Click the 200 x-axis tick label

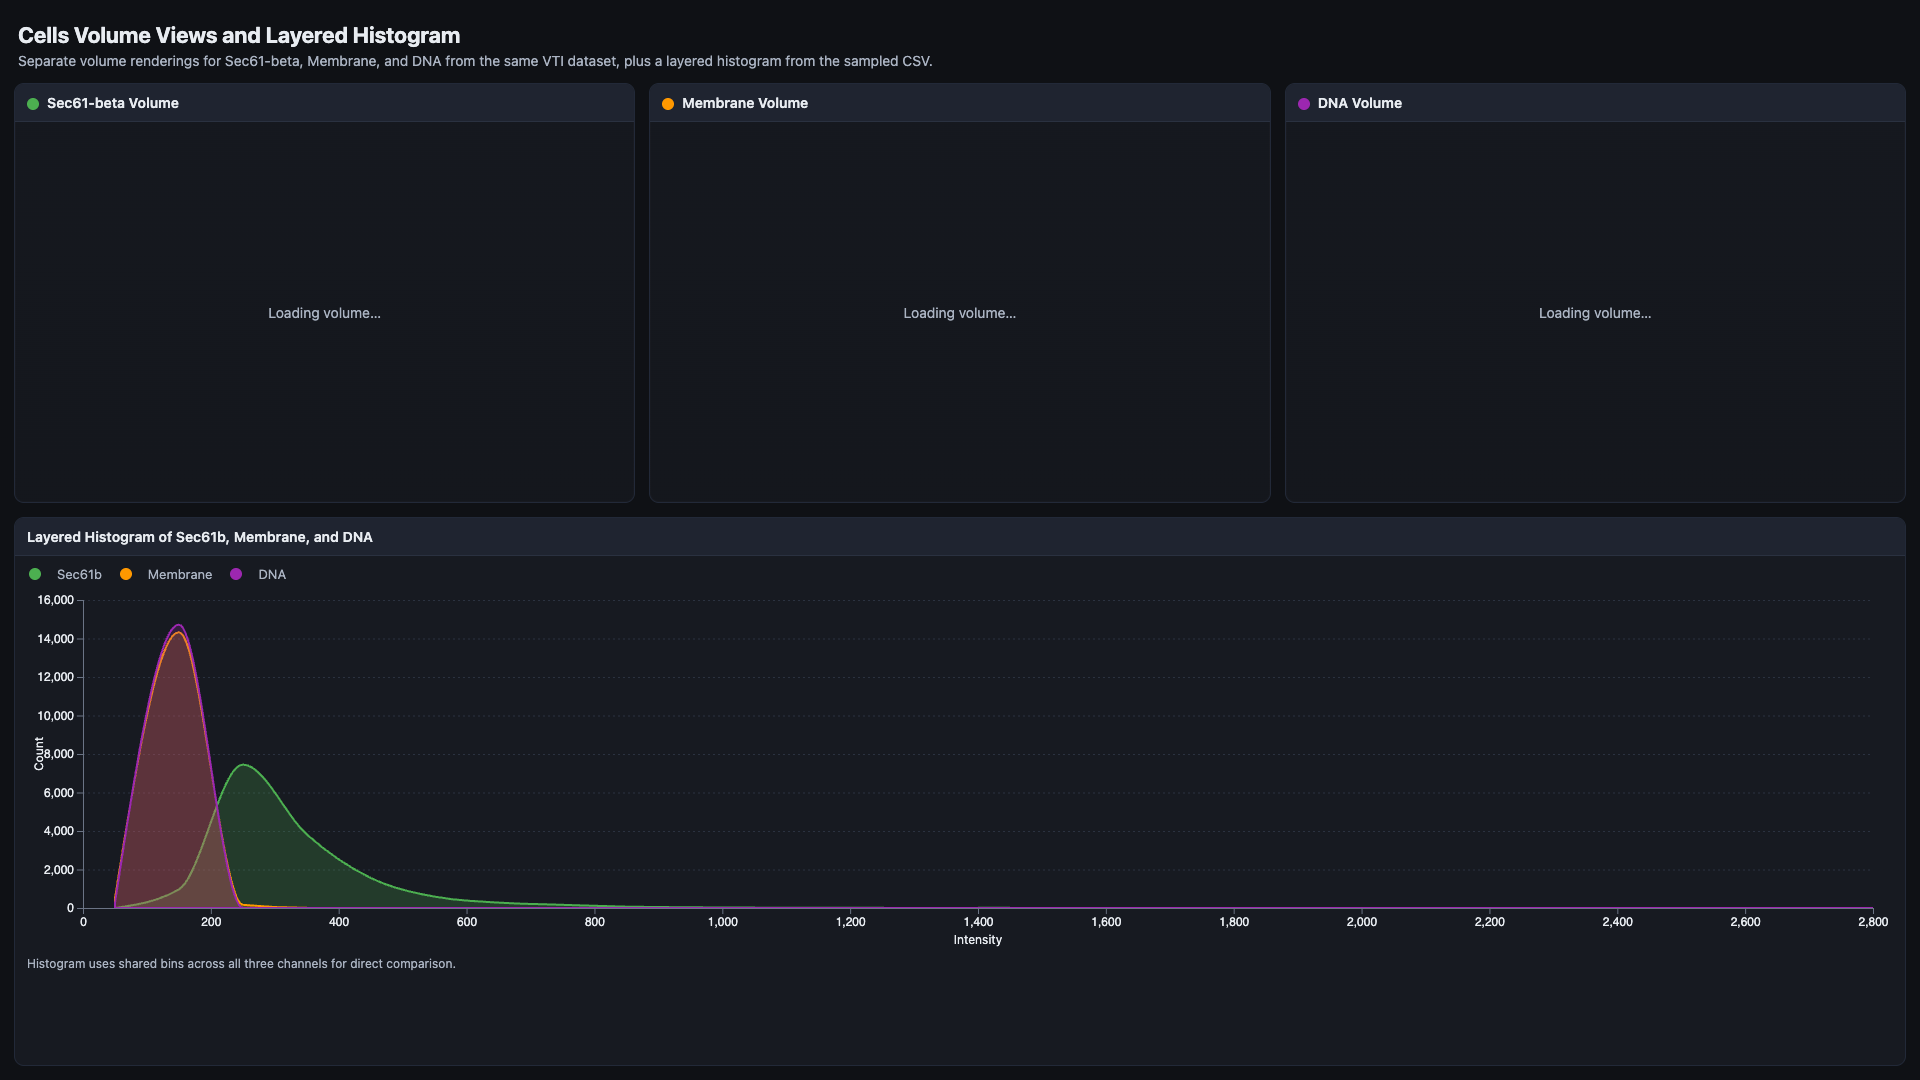pos(211,922)
